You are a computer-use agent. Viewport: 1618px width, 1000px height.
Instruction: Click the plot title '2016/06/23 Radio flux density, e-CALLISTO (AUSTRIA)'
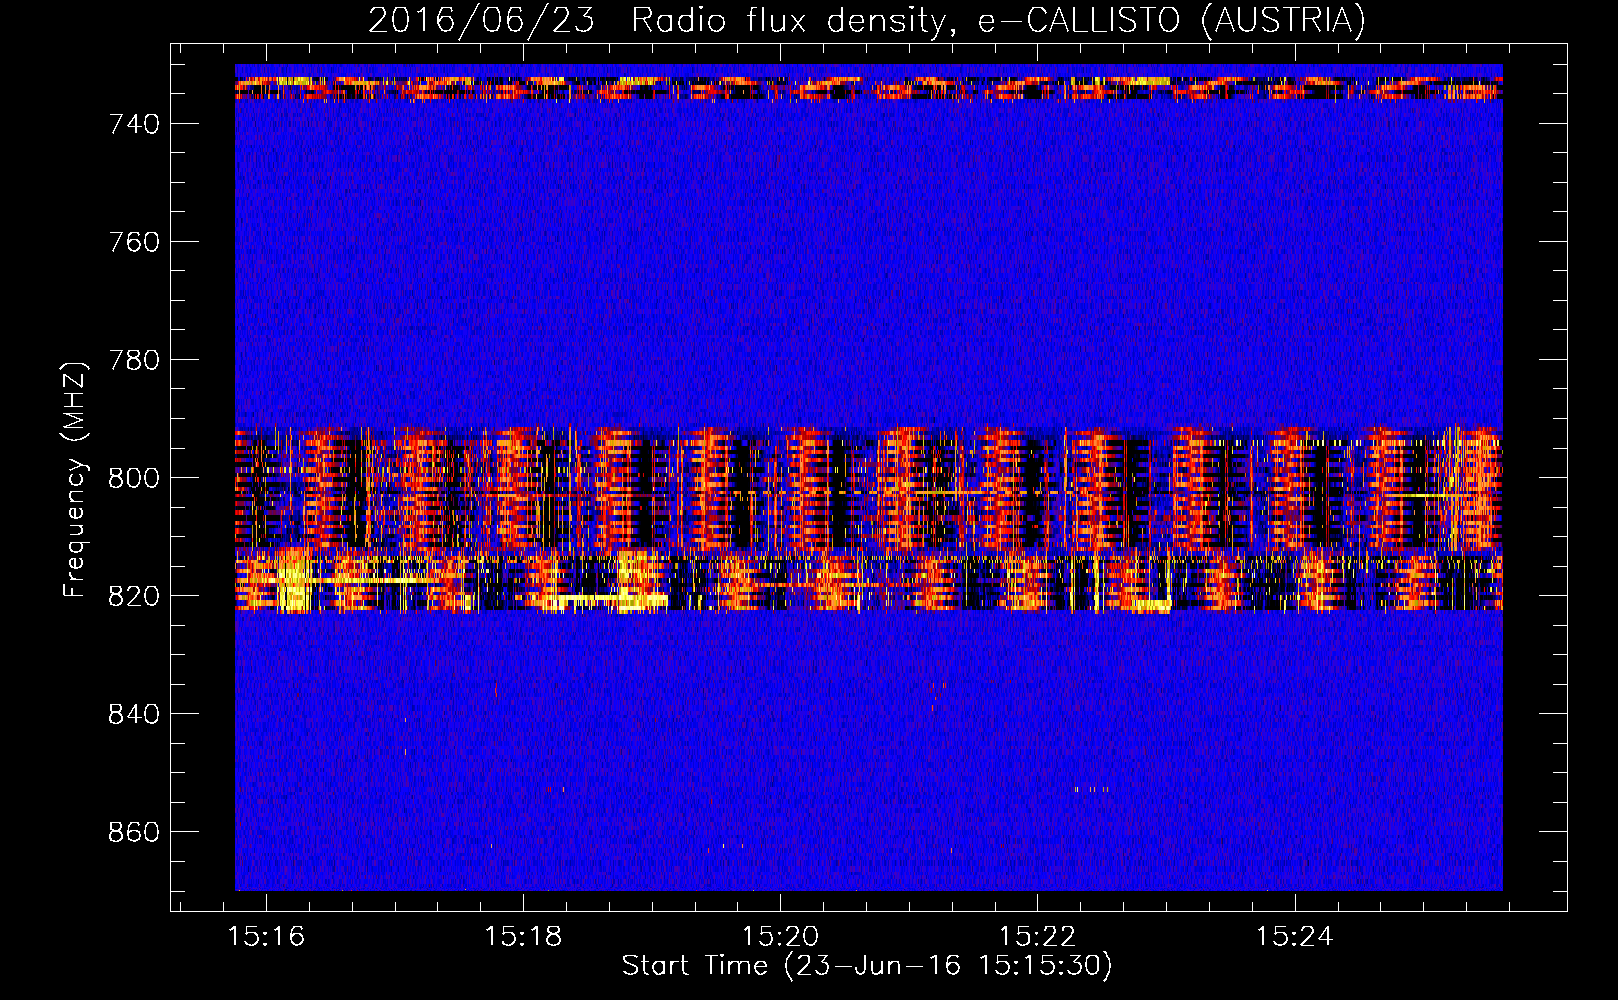click(x=867, y=20)
